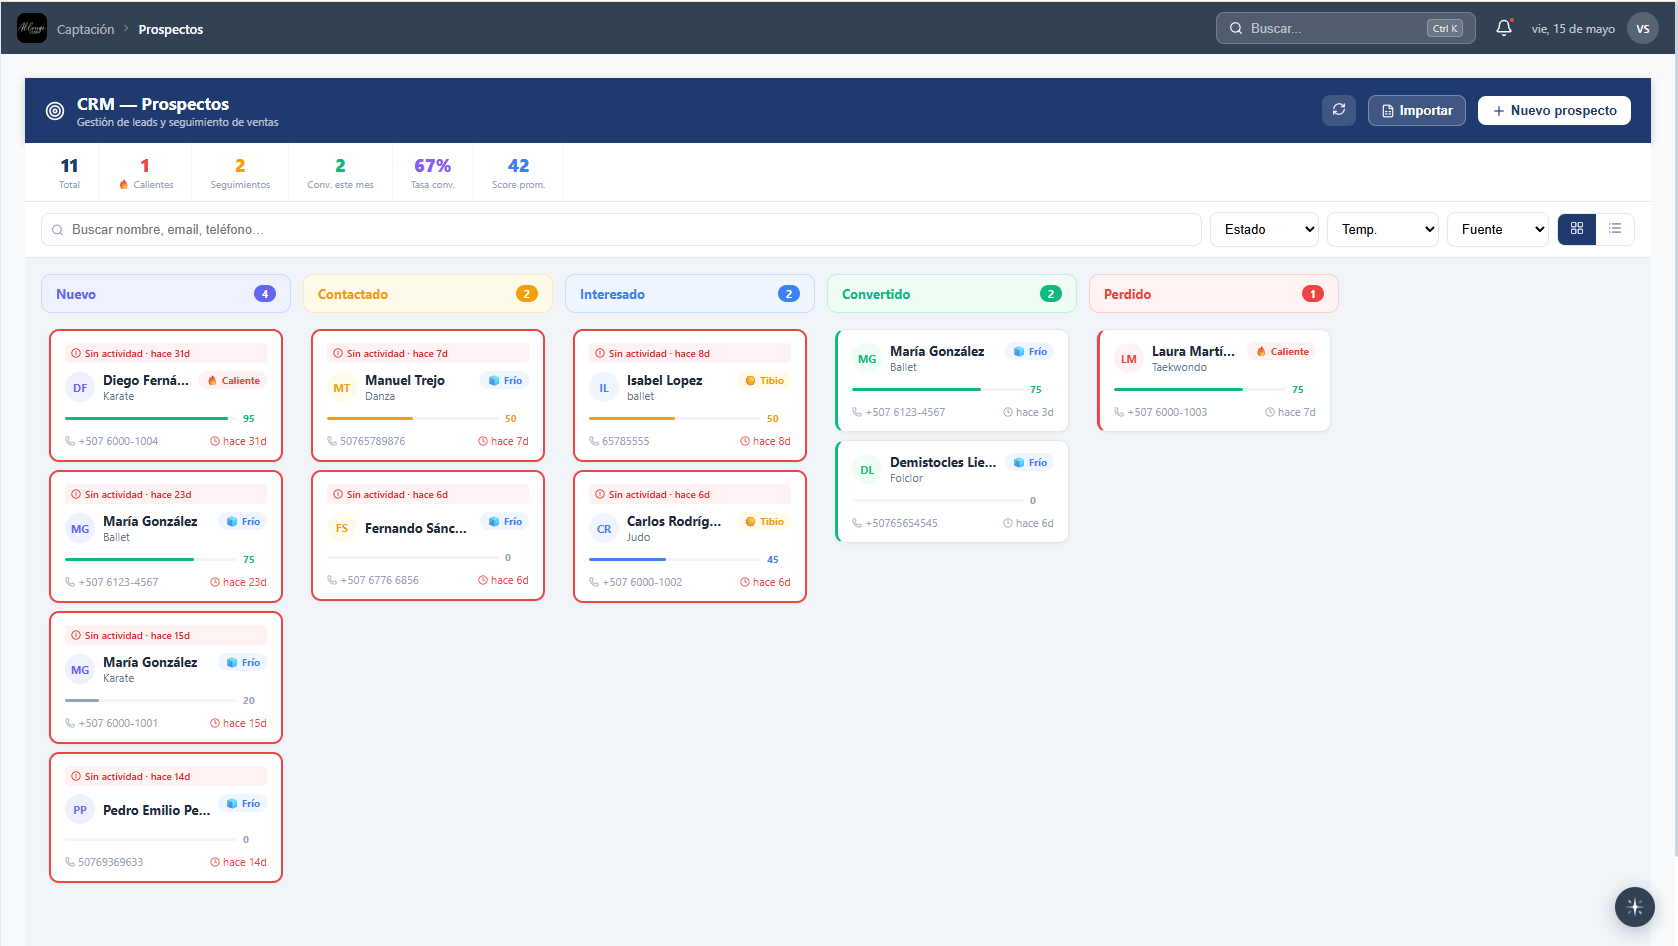This screenshot has height=946, width=1678.
Task: Click the Tibio badge on Carlos Rodríg card
Action: [764, 521]
